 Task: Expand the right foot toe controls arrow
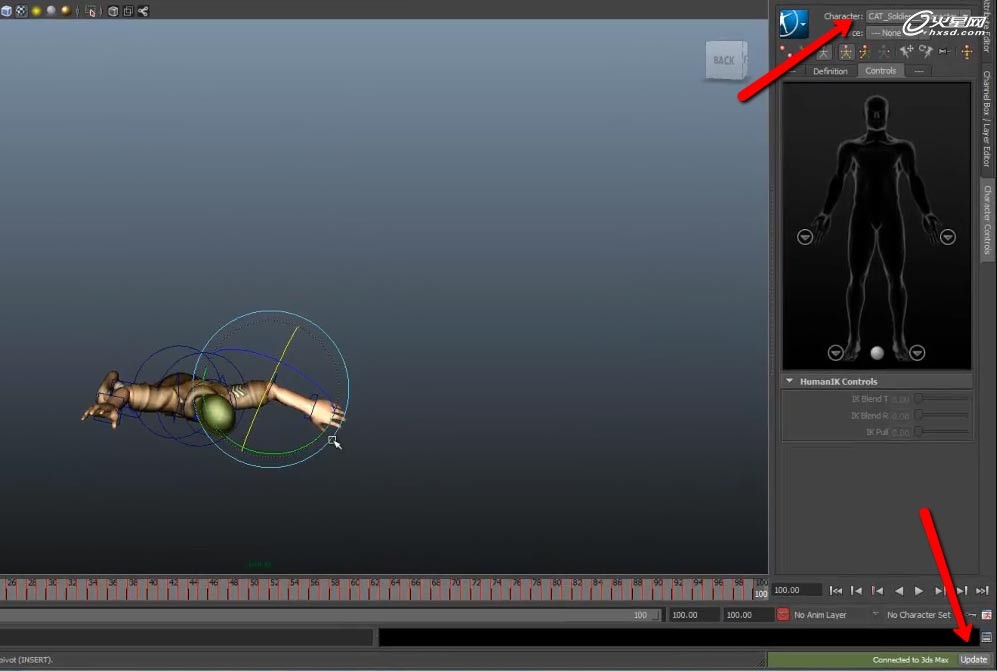(835, 352)
